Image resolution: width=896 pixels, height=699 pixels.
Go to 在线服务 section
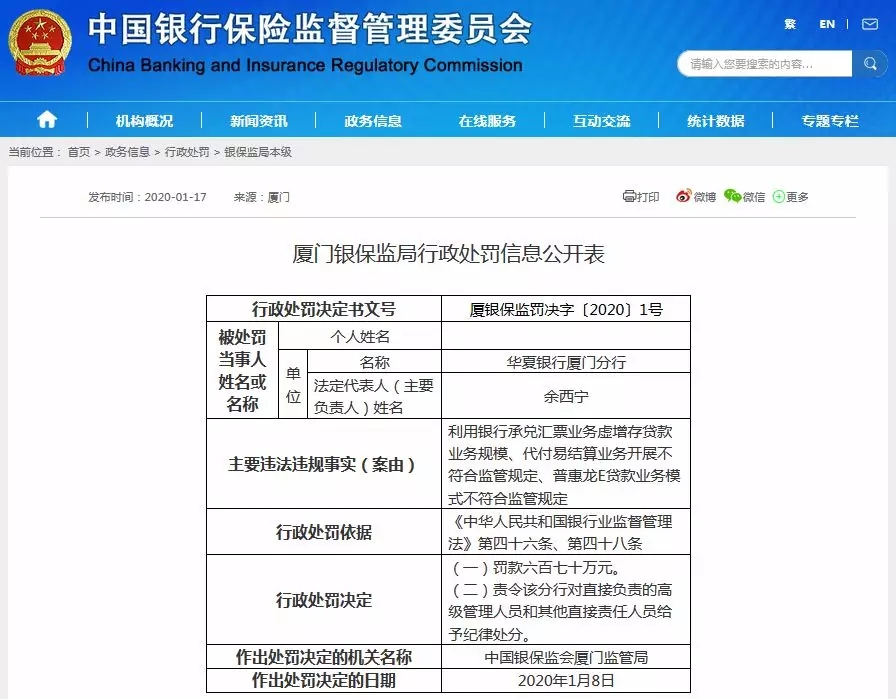(x=487, y=121)
